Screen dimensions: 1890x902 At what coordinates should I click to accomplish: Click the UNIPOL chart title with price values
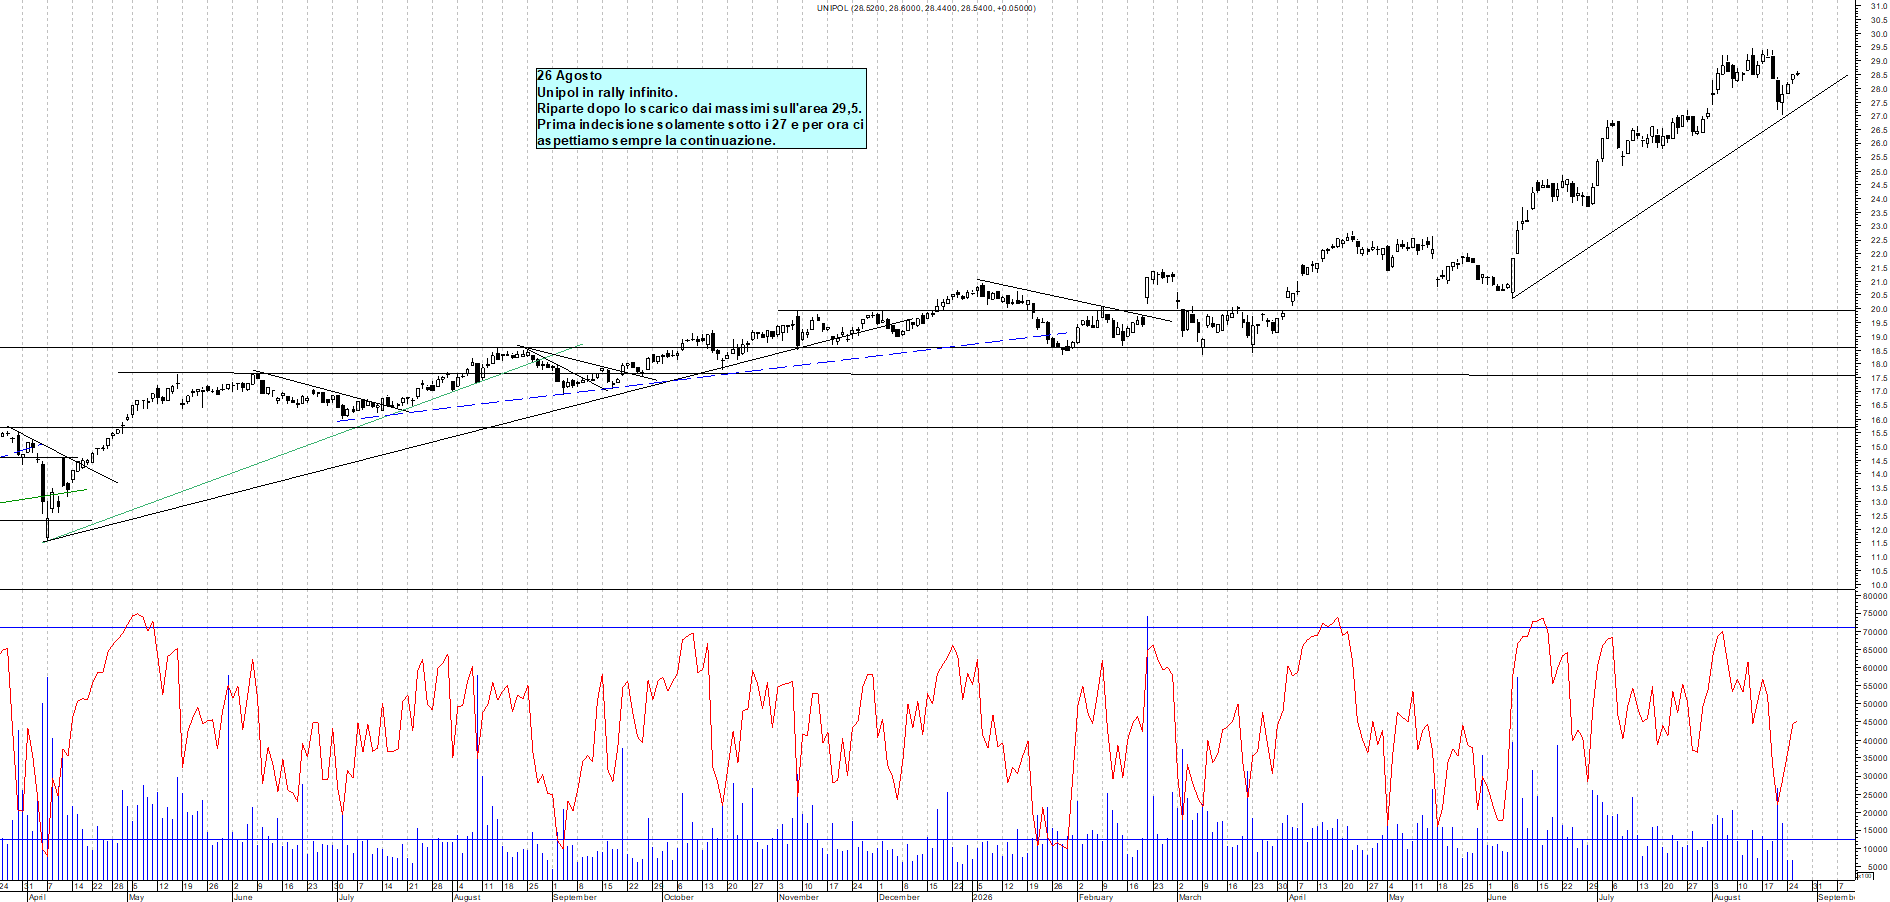tap(926, 8)
